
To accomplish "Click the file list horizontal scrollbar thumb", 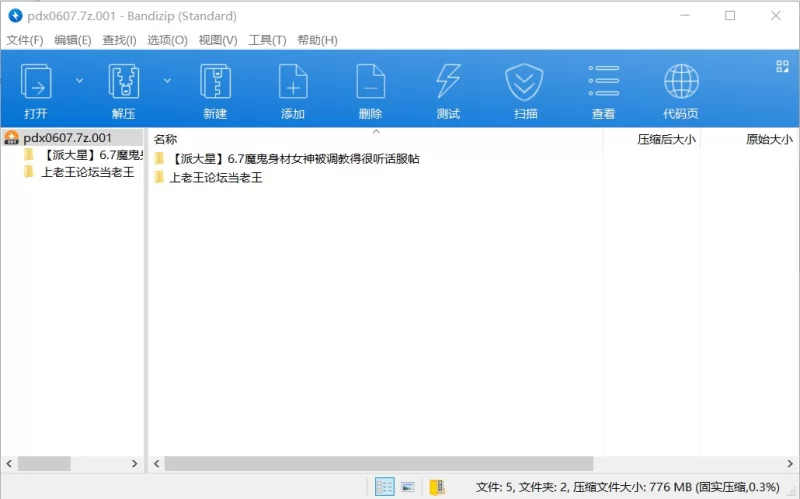I will point(379,464).
